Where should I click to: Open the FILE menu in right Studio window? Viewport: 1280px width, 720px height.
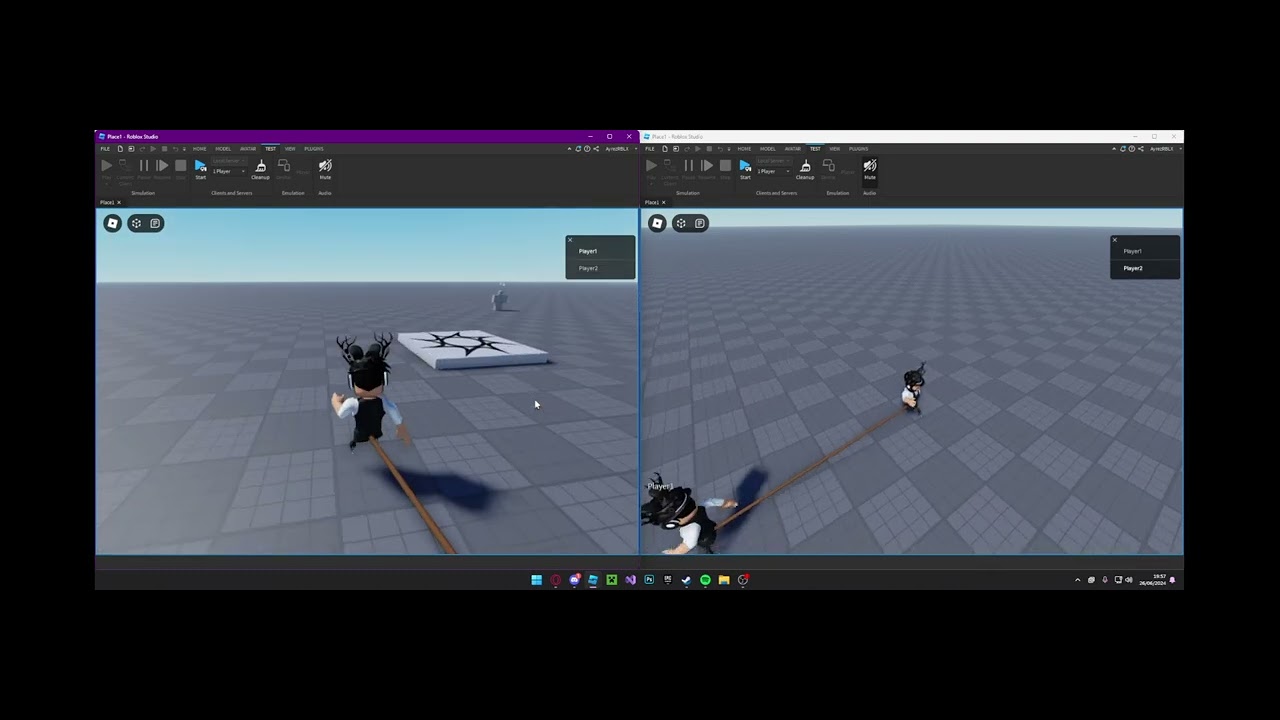click(650, 149)
